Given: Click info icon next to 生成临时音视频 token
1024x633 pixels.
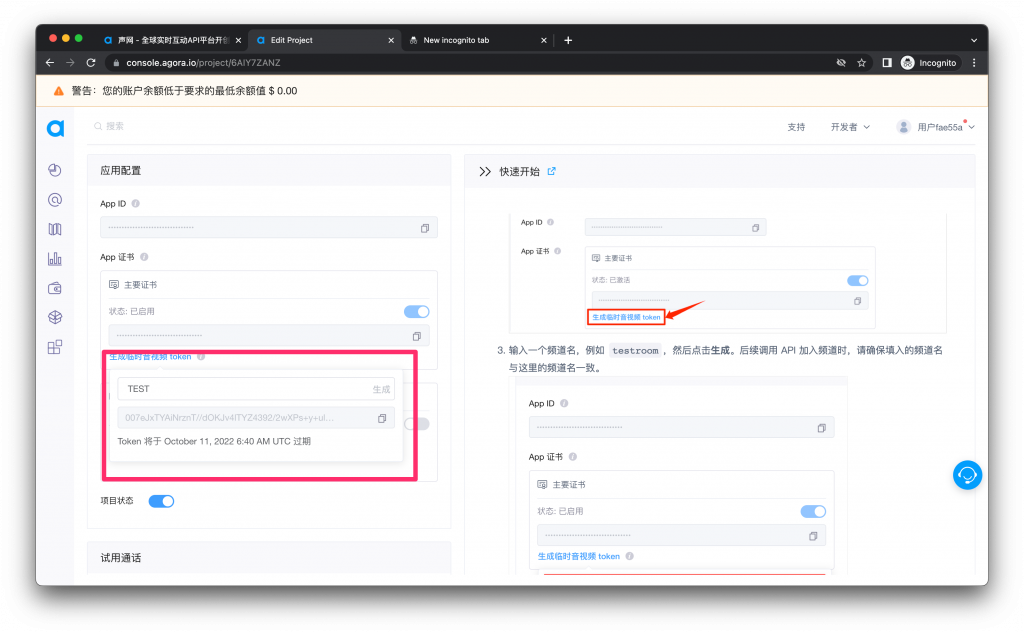Looking at the screenshot, I should 201,357.
